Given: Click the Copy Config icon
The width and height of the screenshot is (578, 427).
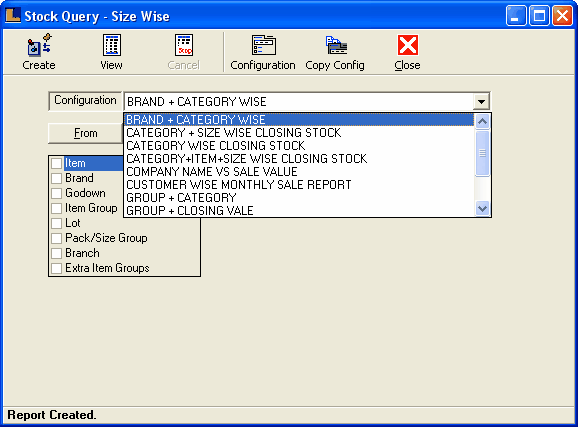Looking at the screenshot, I should [x=336, y=45].
